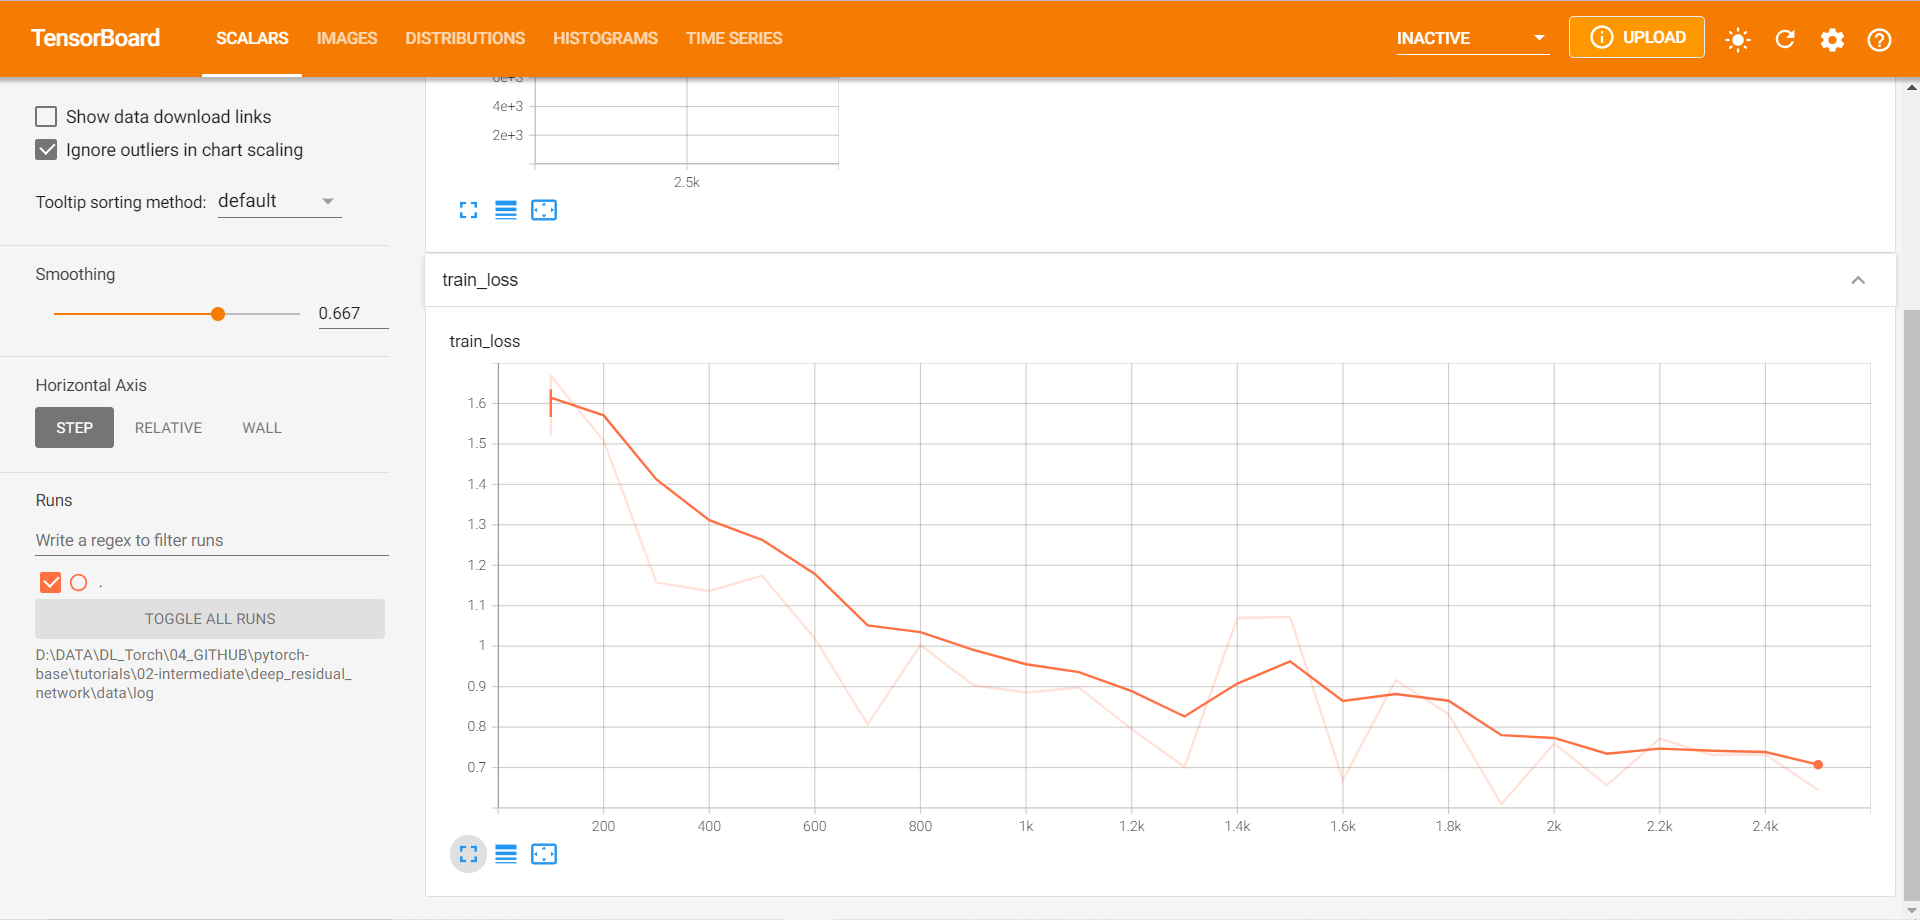This screenshot has width=1920, height=920.
Task: Click the TensorBoard logo text
Action: tap(95, 38)
